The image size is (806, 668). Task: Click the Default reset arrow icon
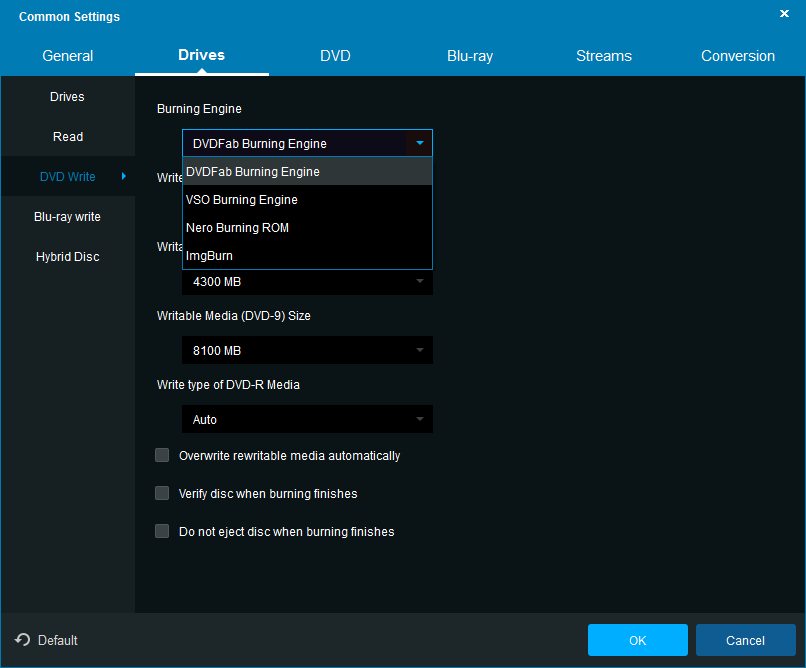tap(22, 640)
